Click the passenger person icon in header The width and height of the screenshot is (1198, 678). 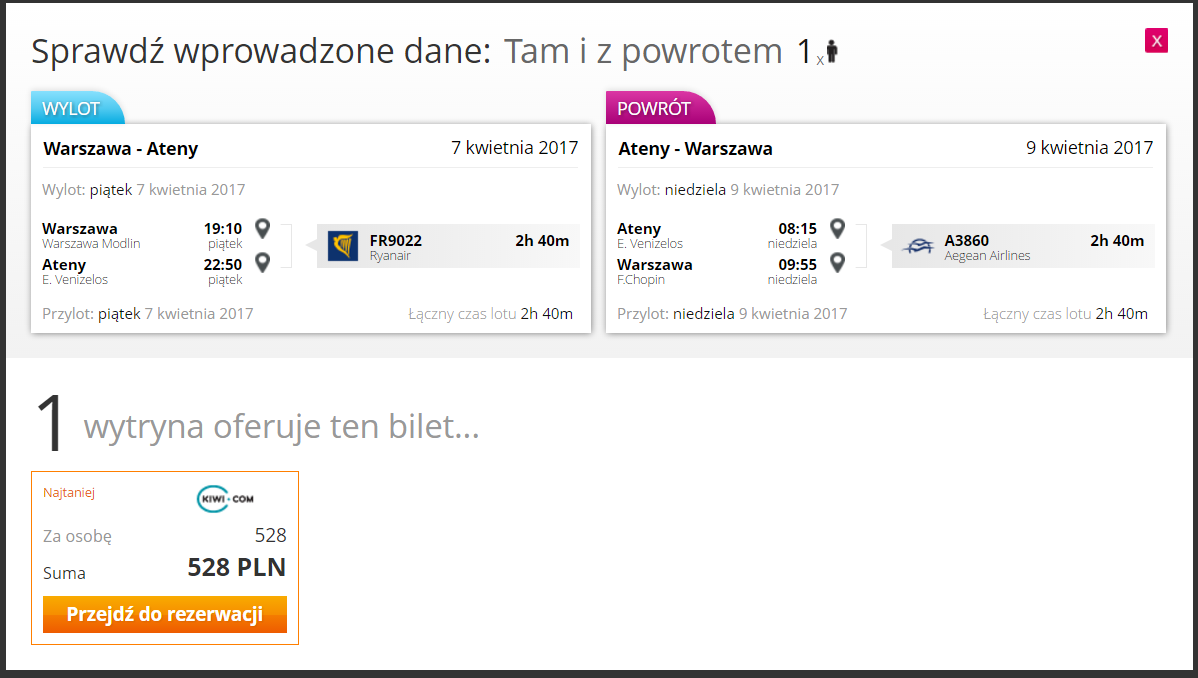pos(832,51)
